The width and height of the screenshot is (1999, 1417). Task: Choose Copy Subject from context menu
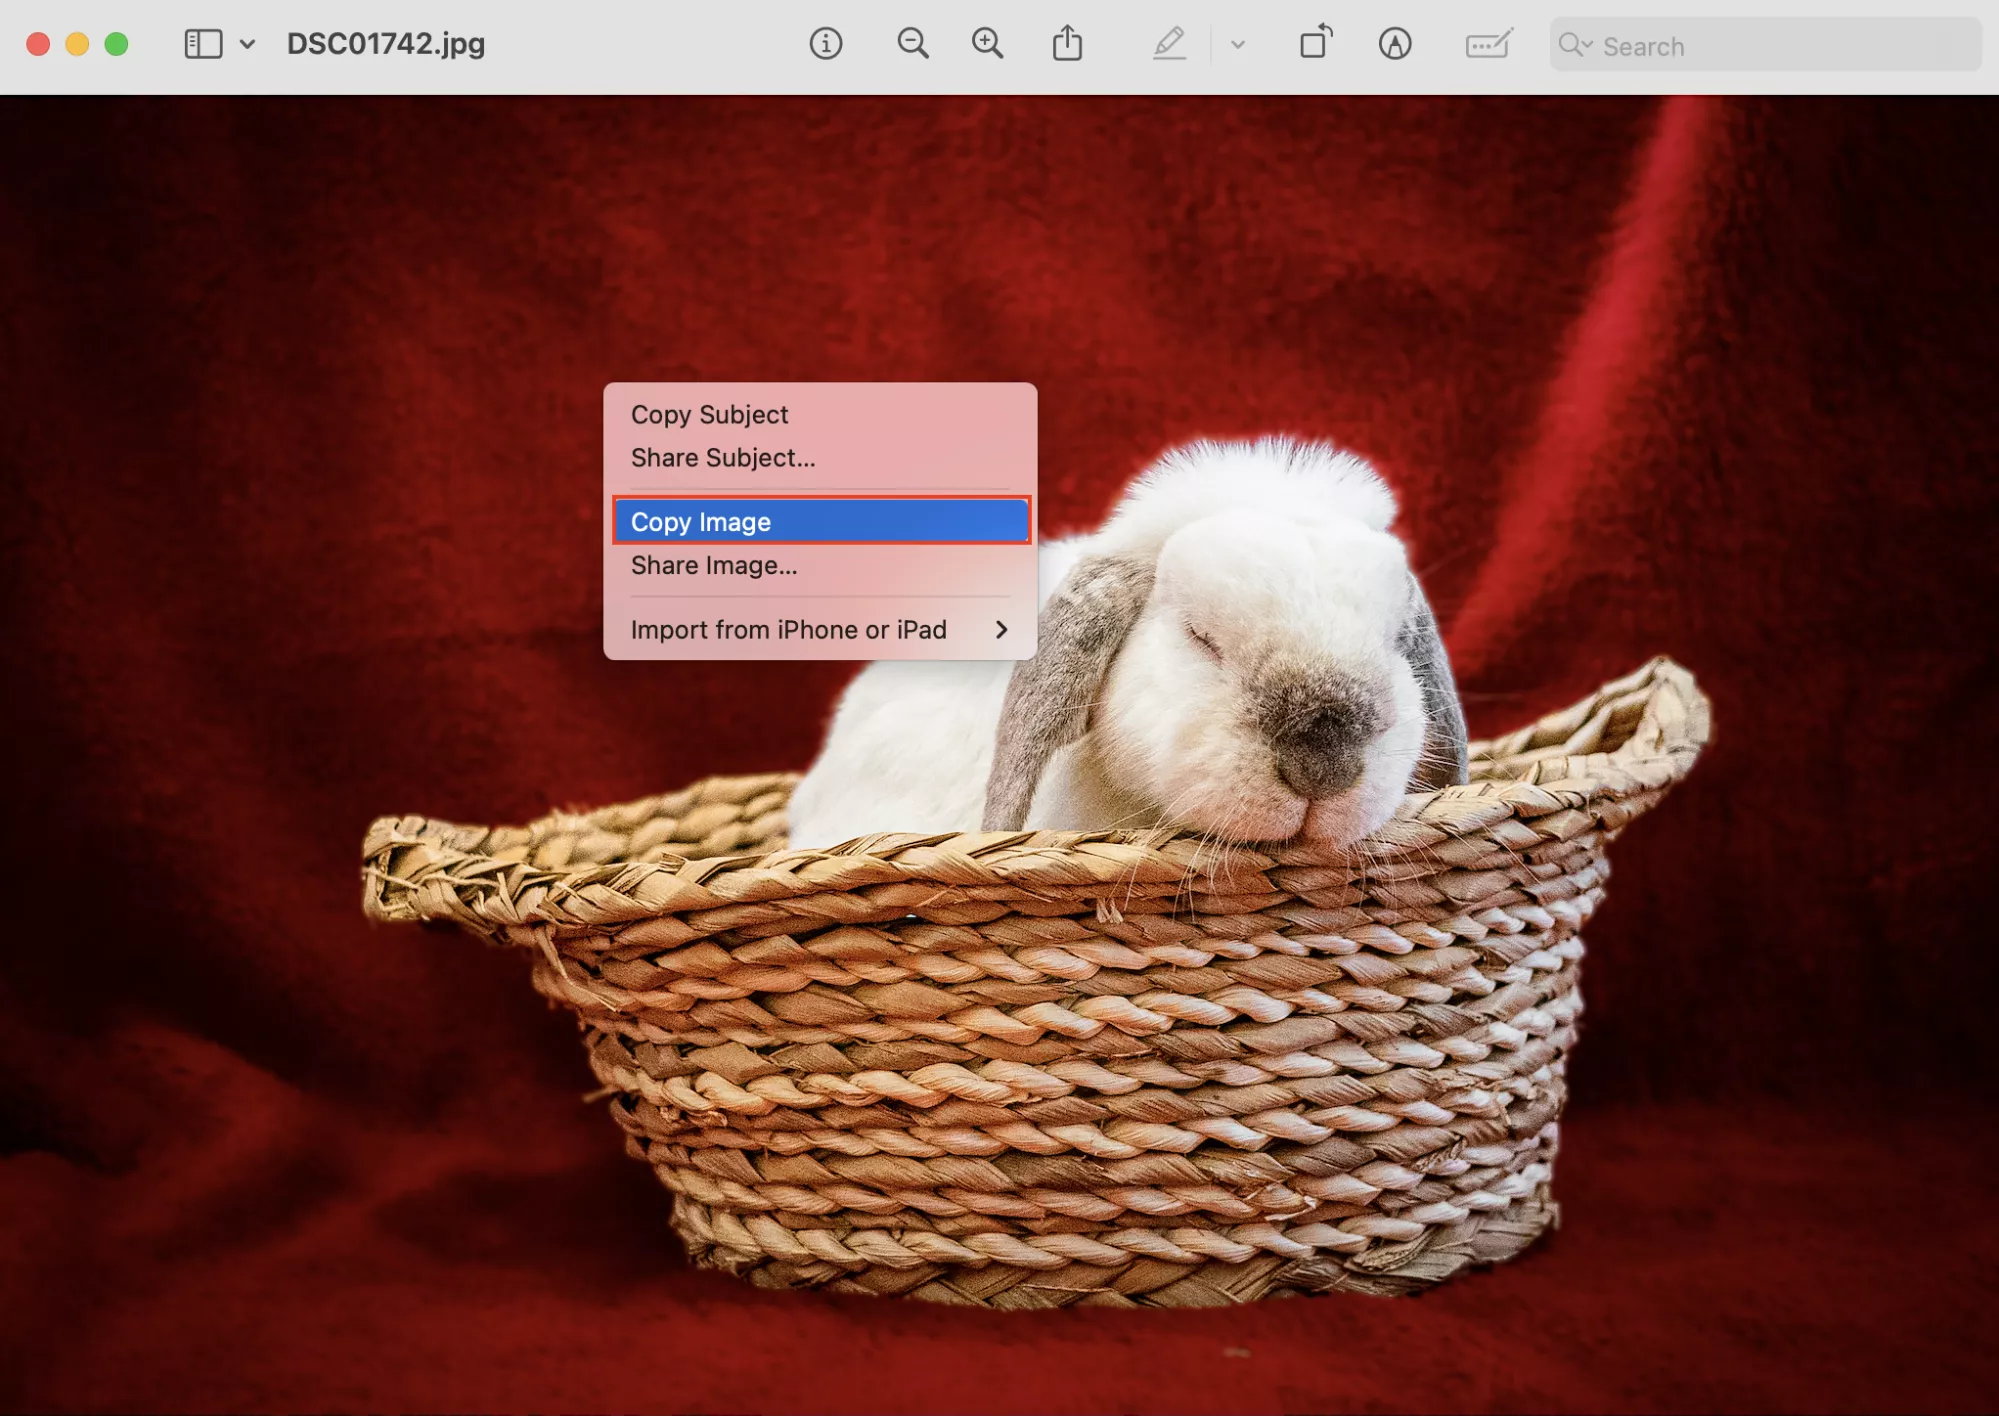(x=709, y=414)
